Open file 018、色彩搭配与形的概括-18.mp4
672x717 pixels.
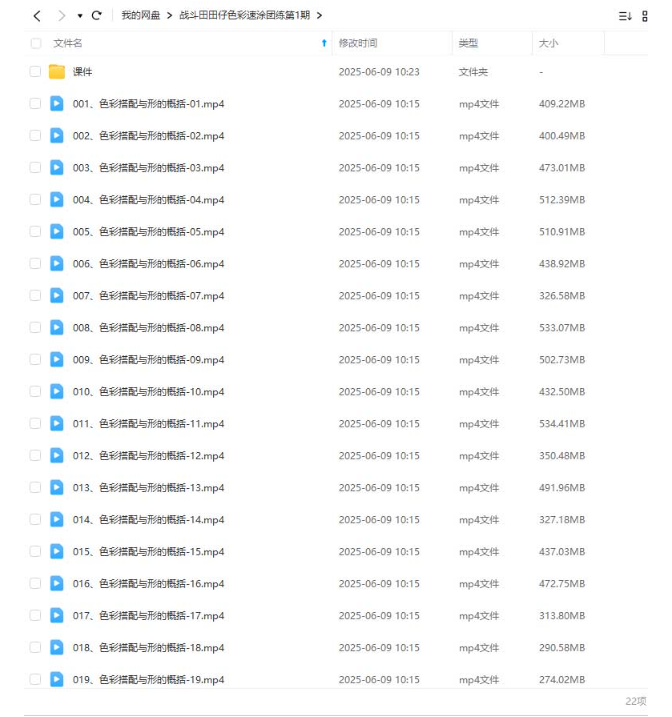149,648
